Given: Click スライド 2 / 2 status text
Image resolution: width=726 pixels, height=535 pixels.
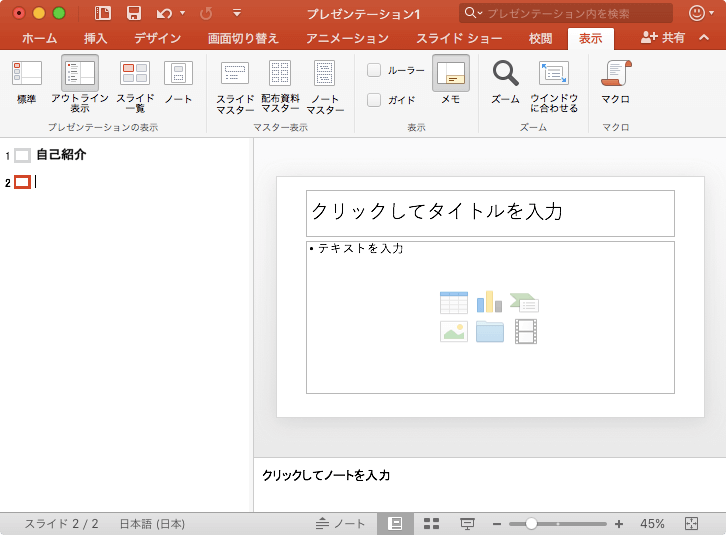Looking at the screenshot, I should pyautogui.click(x=61, y=524).
